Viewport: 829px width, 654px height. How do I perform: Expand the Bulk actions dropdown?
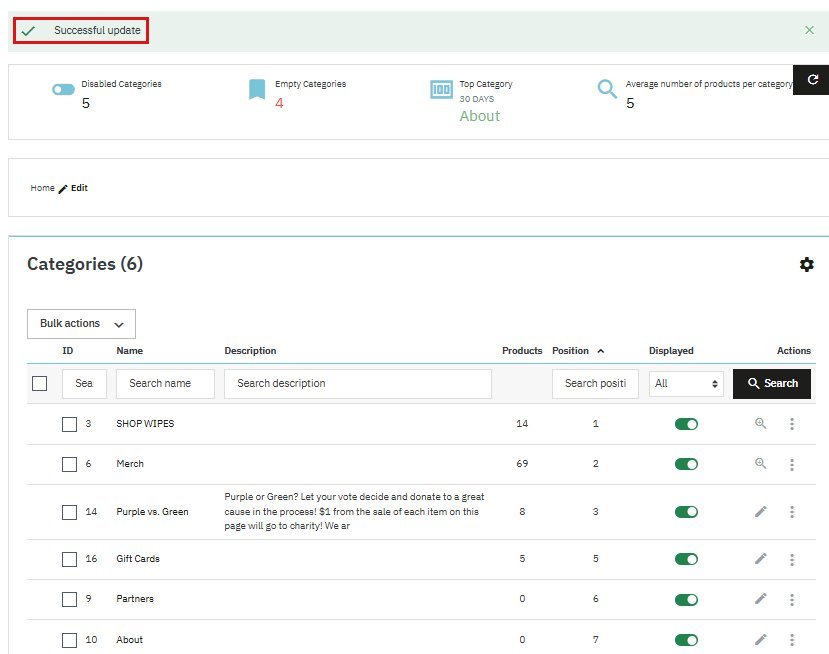81,324
